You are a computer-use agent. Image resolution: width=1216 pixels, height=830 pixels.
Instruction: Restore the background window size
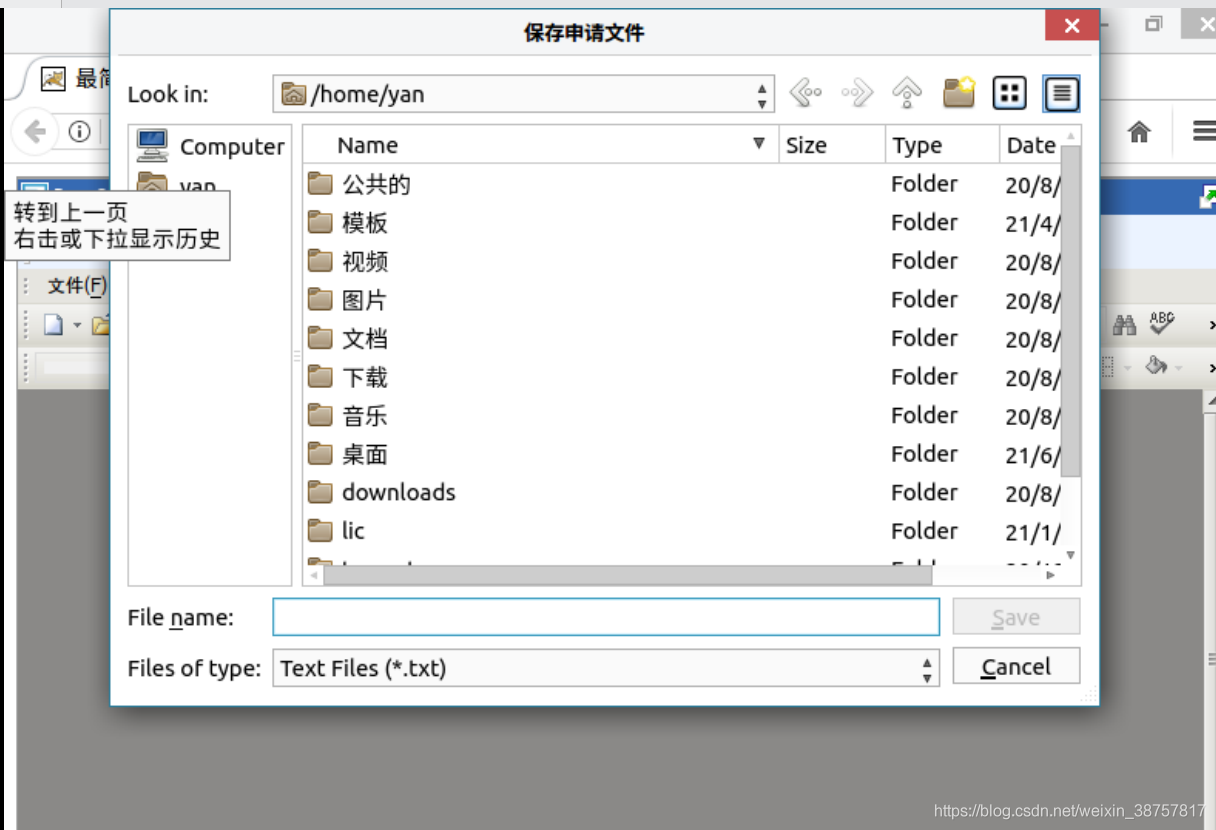click(x=1154, y=23)
